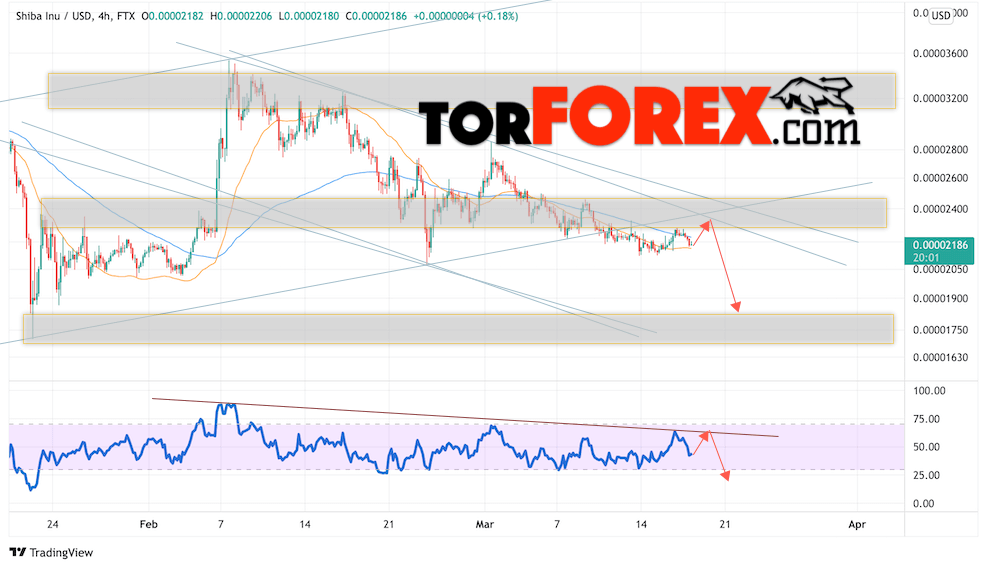Click the 75.00 RSI axis label

coord(929,419)
